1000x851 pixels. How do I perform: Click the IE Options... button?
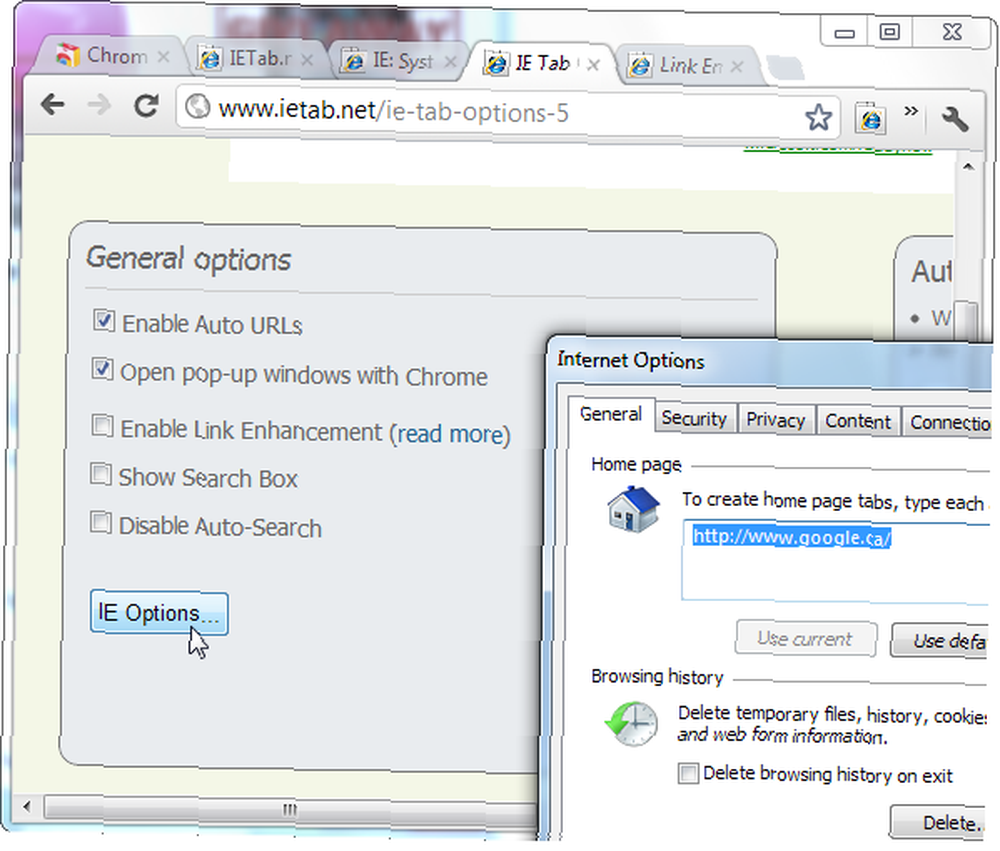(x=159, y=612)
